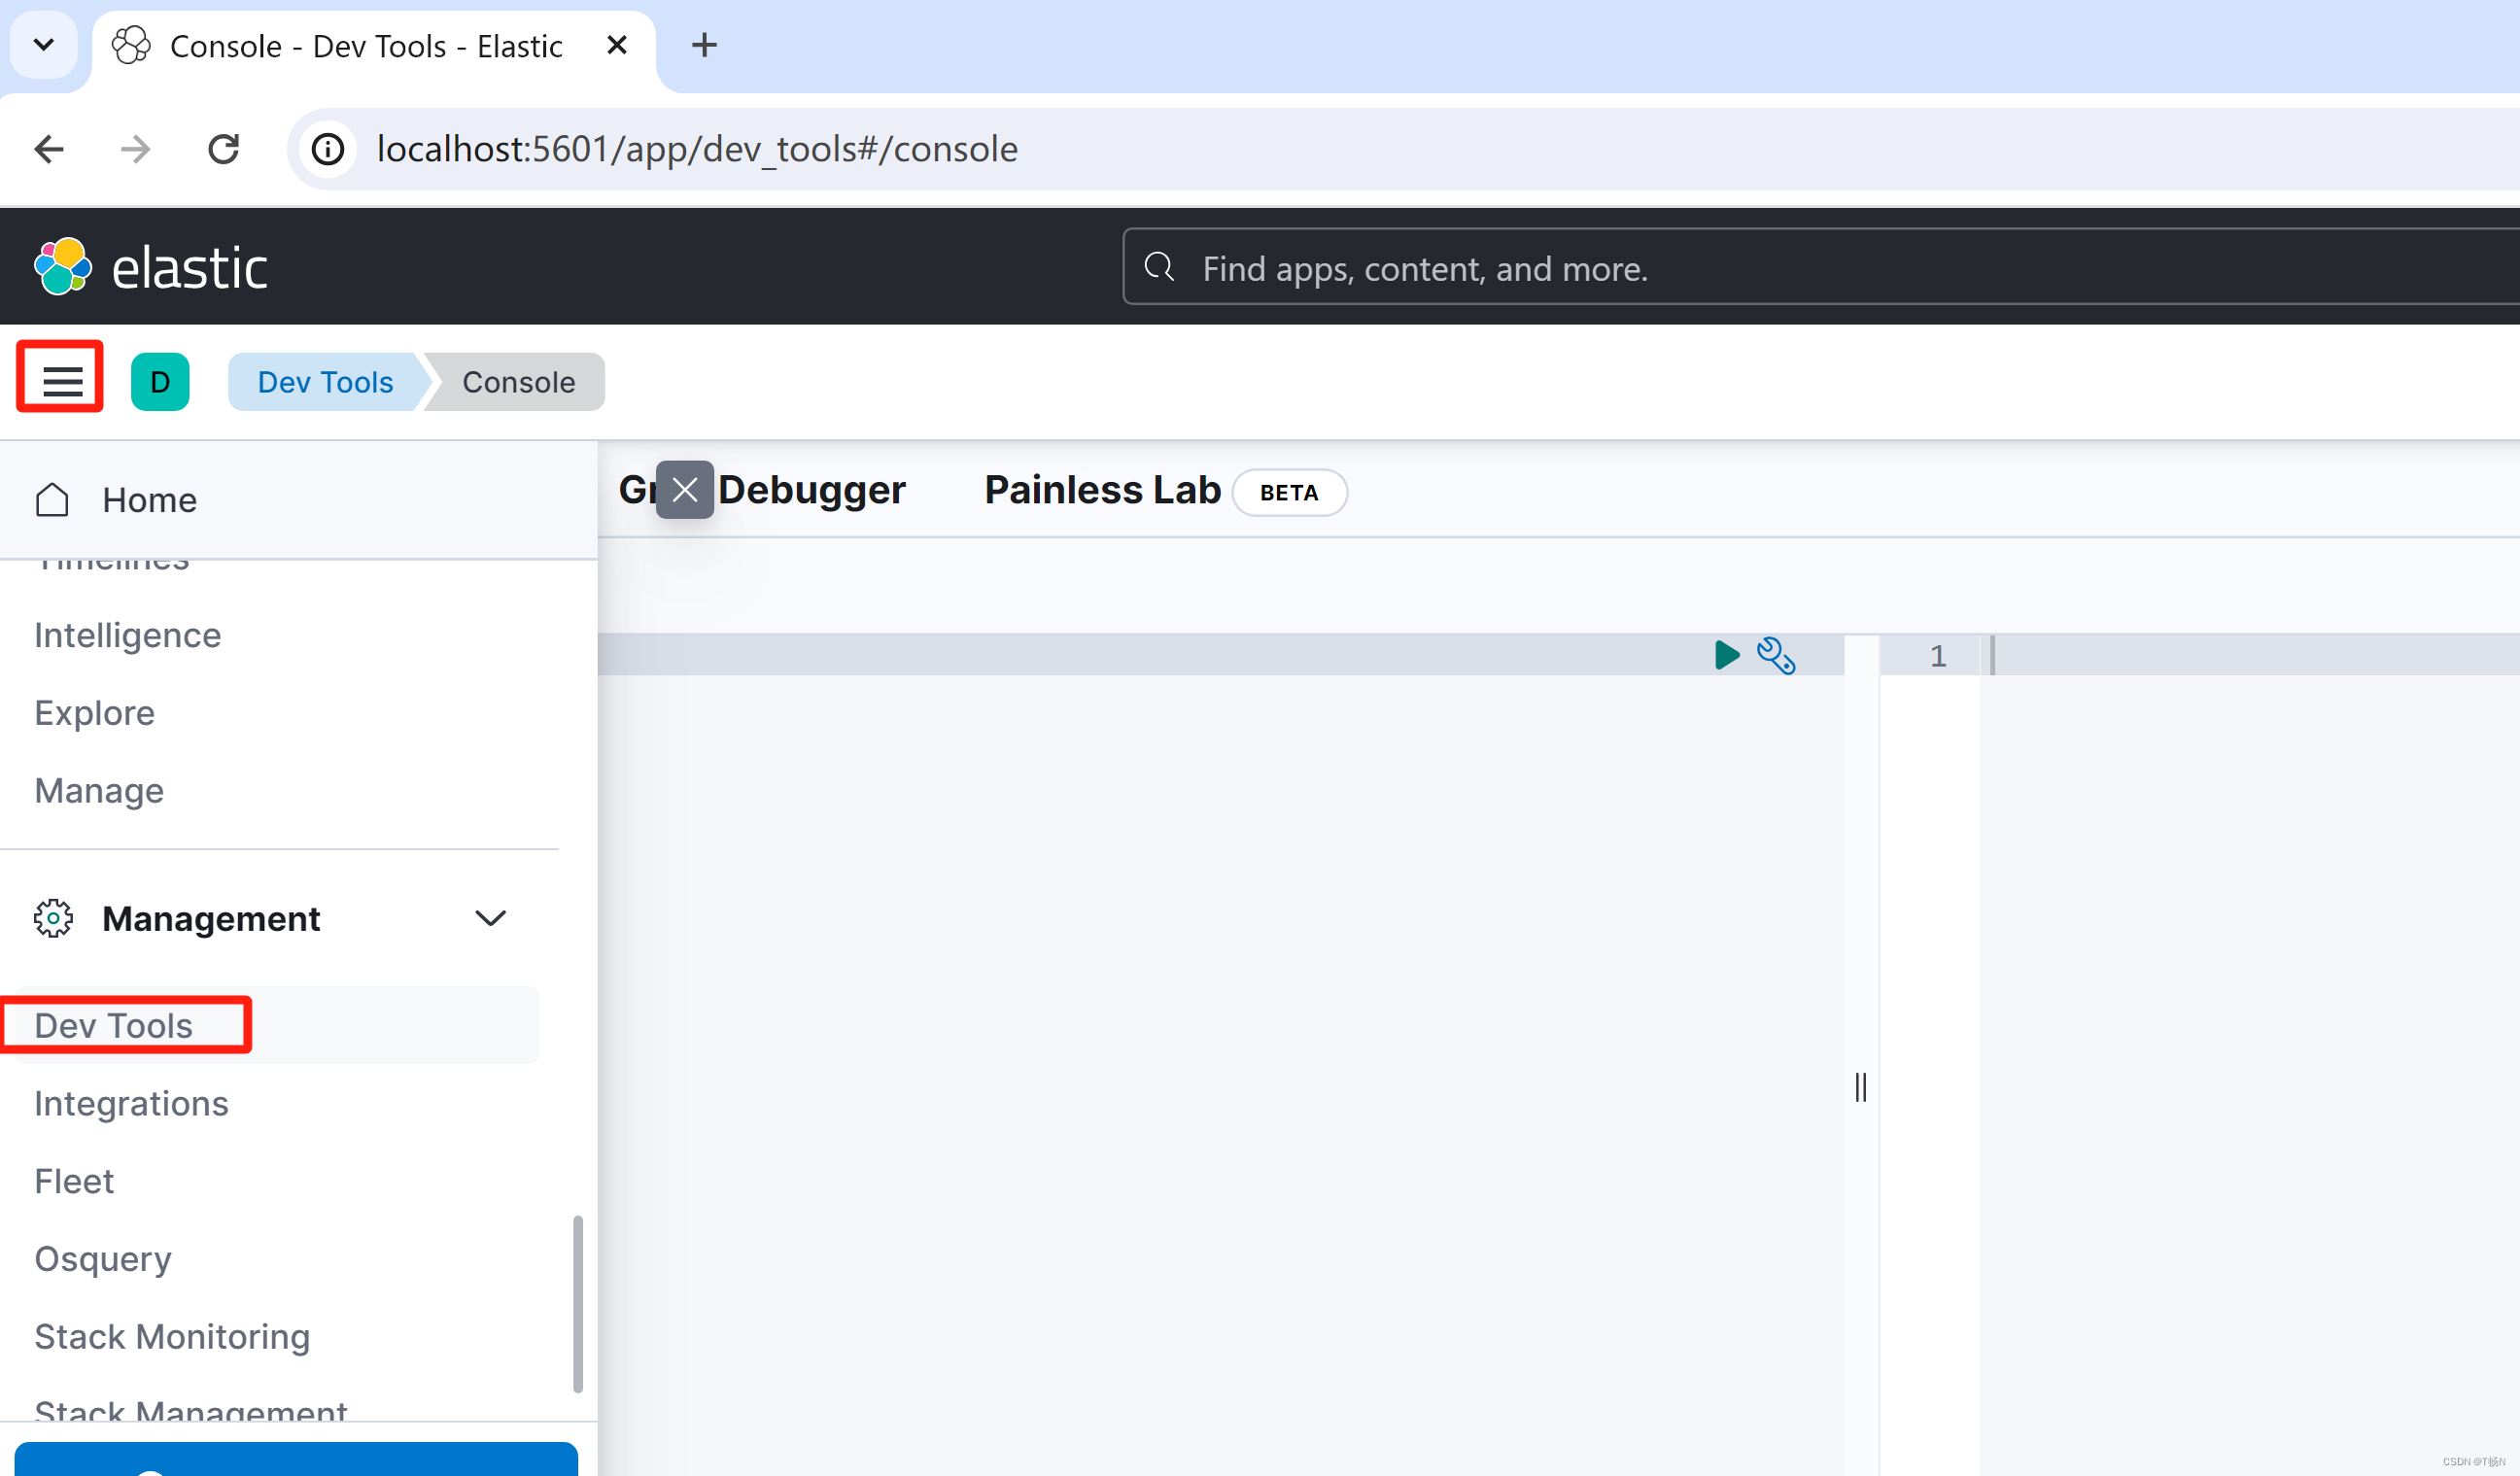Select Stack Monitoring in the sidebar
The width and height of the screenshot is (2520, 1476).
pyautogui.click(x=171, y=1336)
